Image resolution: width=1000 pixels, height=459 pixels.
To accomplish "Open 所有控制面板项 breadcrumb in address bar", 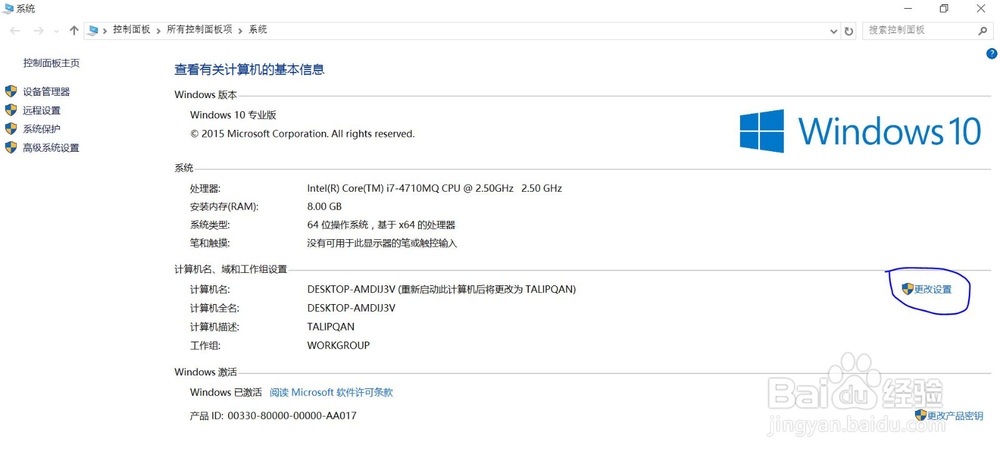I will (200, 30).
